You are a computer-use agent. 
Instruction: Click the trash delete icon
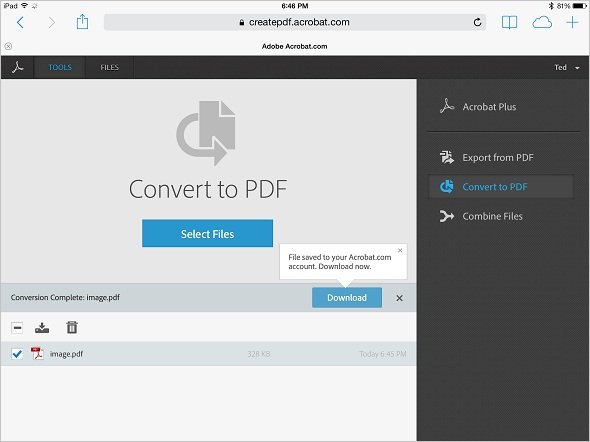(x=72, y=327)
